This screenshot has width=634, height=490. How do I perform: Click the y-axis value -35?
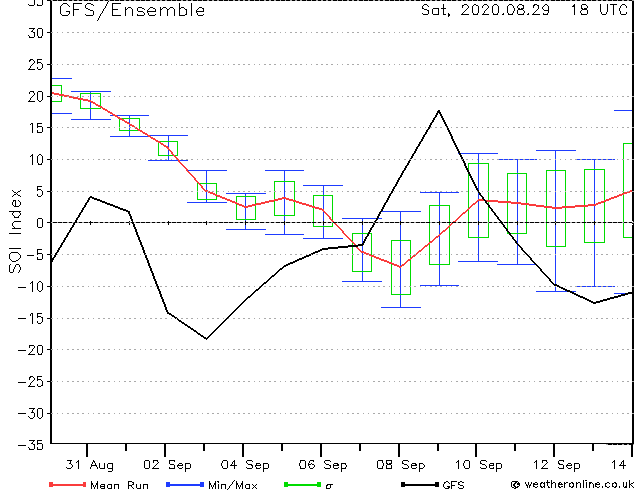click(x=31, y=445)
